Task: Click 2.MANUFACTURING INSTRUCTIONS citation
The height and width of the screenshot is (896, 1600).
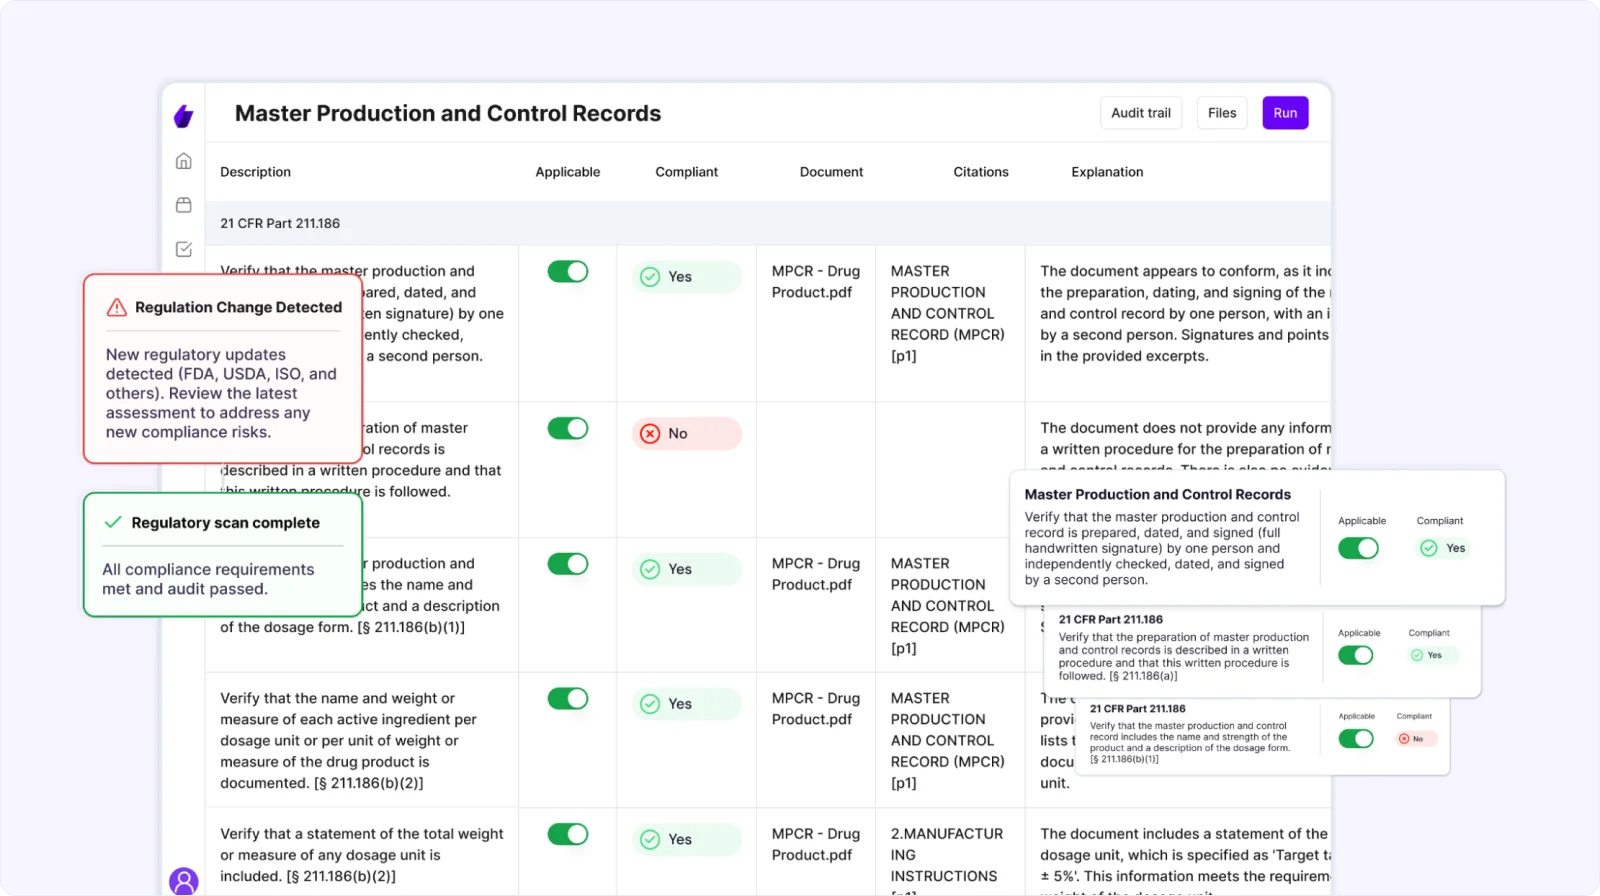Action: pos(947,860)
